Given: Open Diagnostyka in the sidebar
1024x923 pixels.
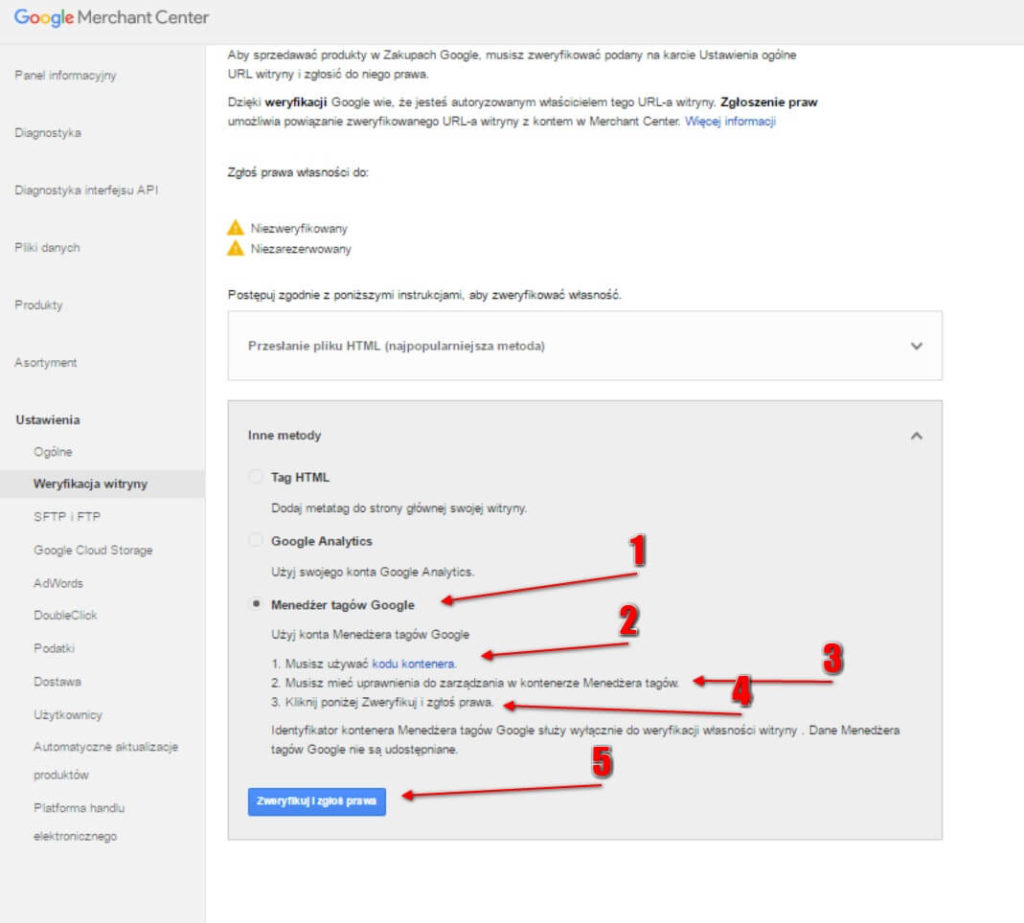Looking at the screenshot, I should pos(48,133).
